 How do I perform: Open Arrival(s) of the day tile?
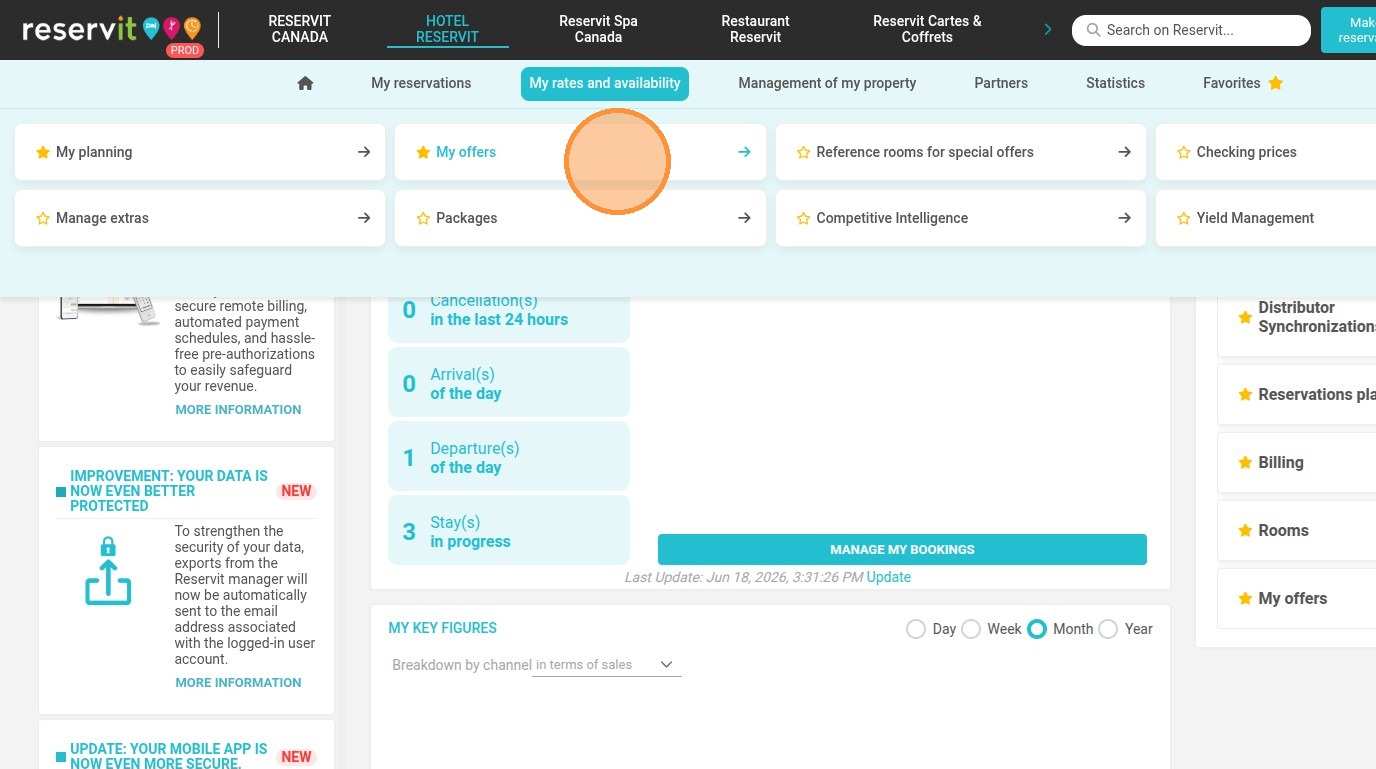pos(509,383)
